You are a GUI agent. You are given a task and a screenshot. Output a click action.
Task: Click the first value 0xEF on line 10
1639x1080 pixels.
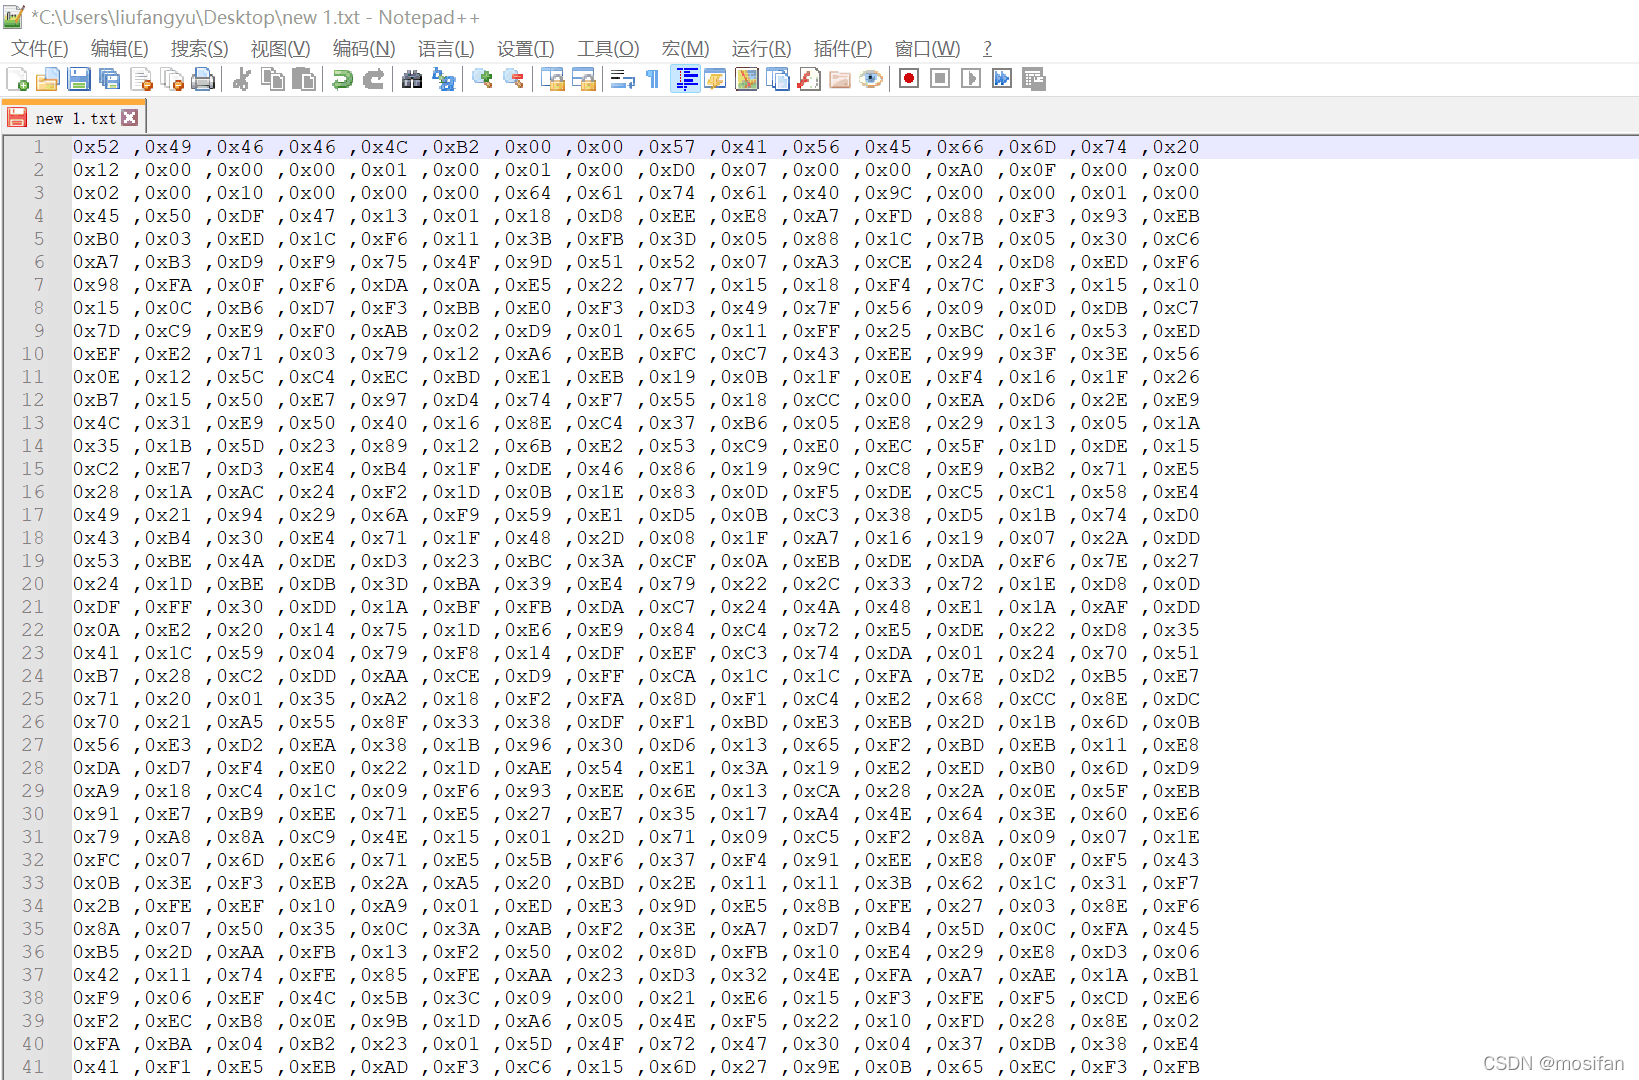(x=96, y=354)
